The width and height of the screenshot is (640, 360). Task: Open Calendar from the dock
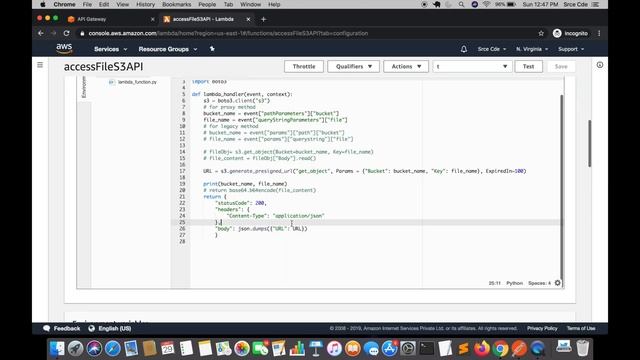click(x=168, y=349)
